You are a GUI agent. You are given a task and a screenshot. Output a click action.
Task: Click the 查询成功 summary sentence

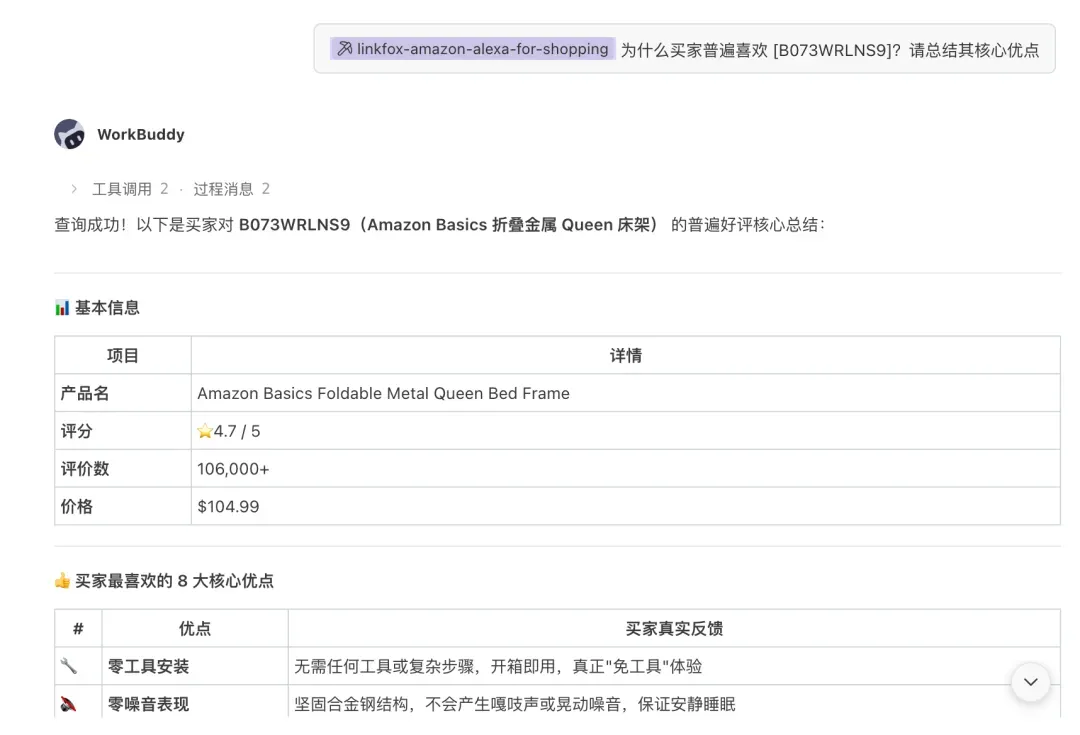[439, 225]
